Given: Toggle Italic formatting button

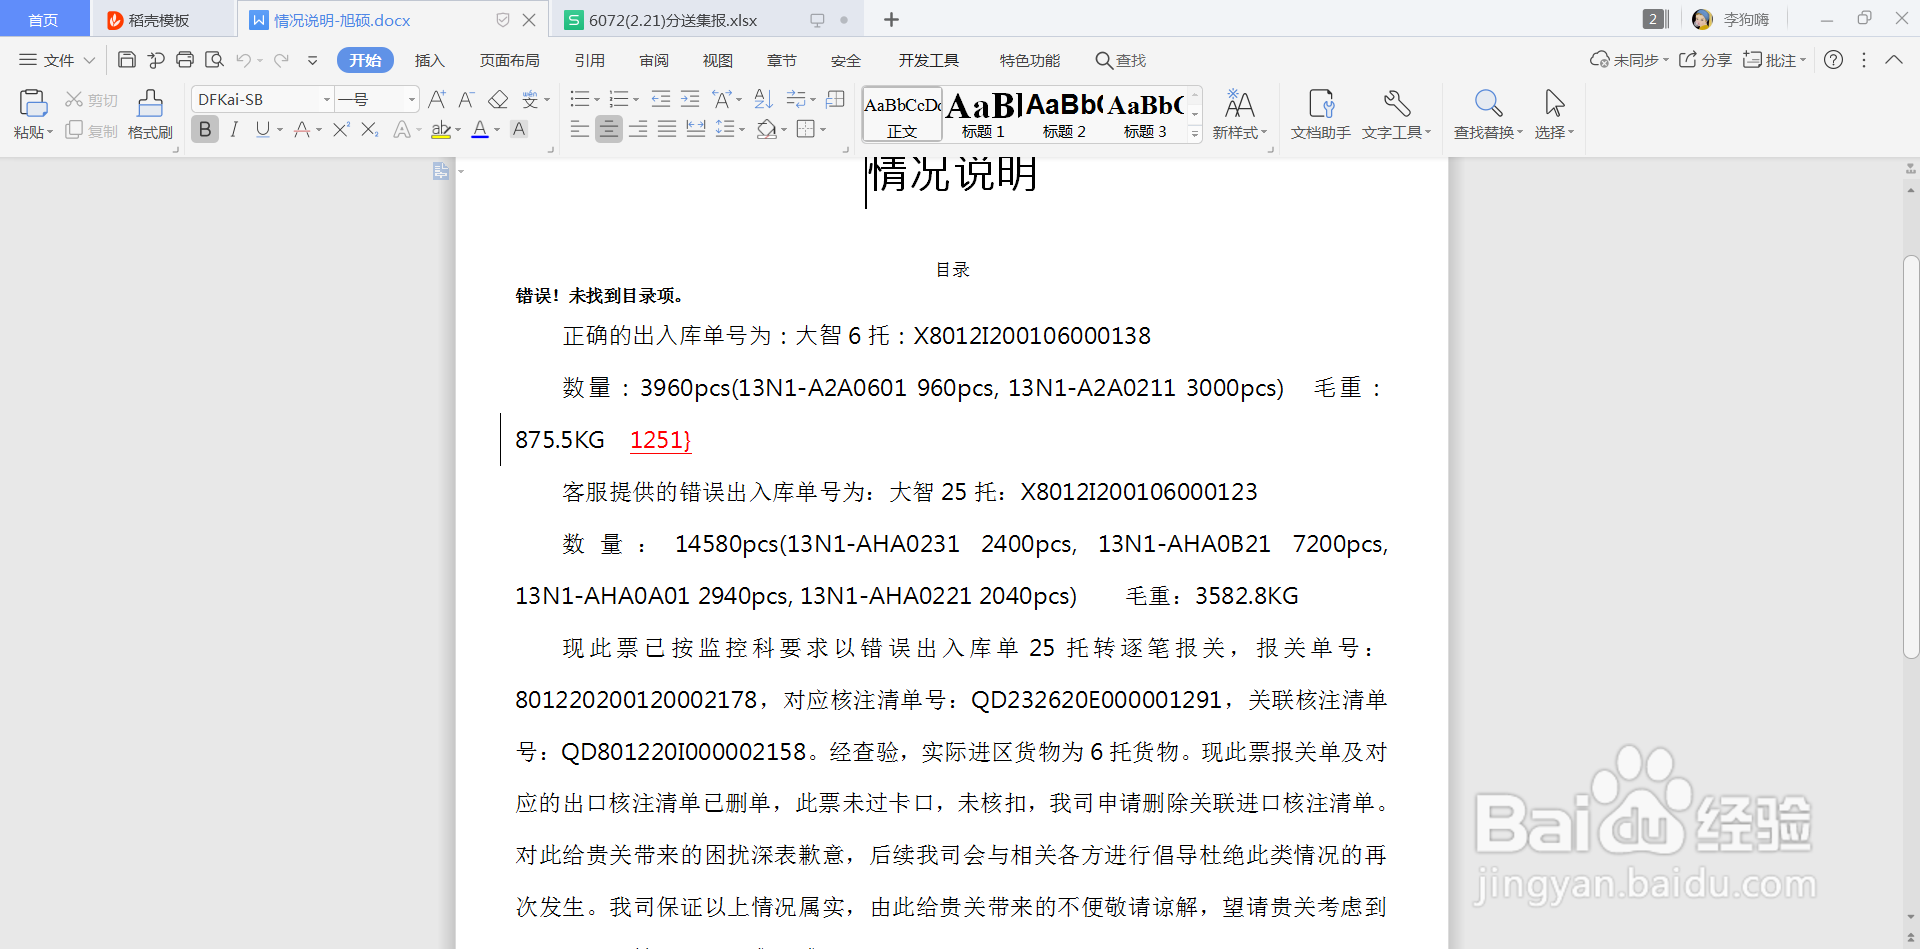Looking at the screenshot, I should click(234, 129).
